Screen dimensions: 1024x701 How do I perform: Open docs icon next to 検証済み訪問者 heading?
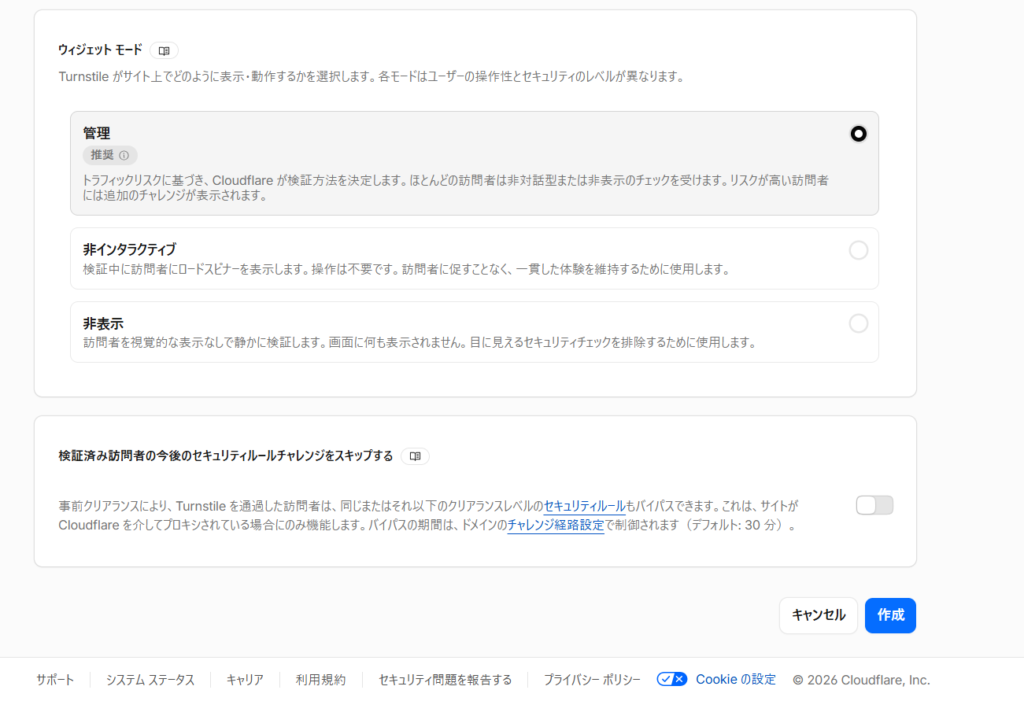[415, 456]
